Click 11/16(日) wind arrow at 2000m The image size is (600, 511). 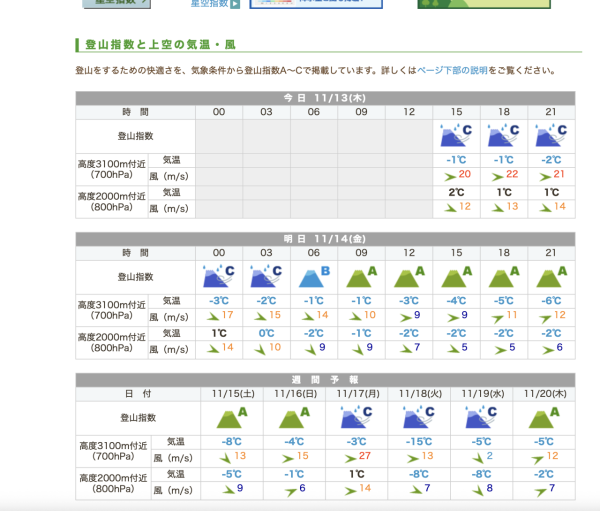pyautogui.click(x=290, y=491)
